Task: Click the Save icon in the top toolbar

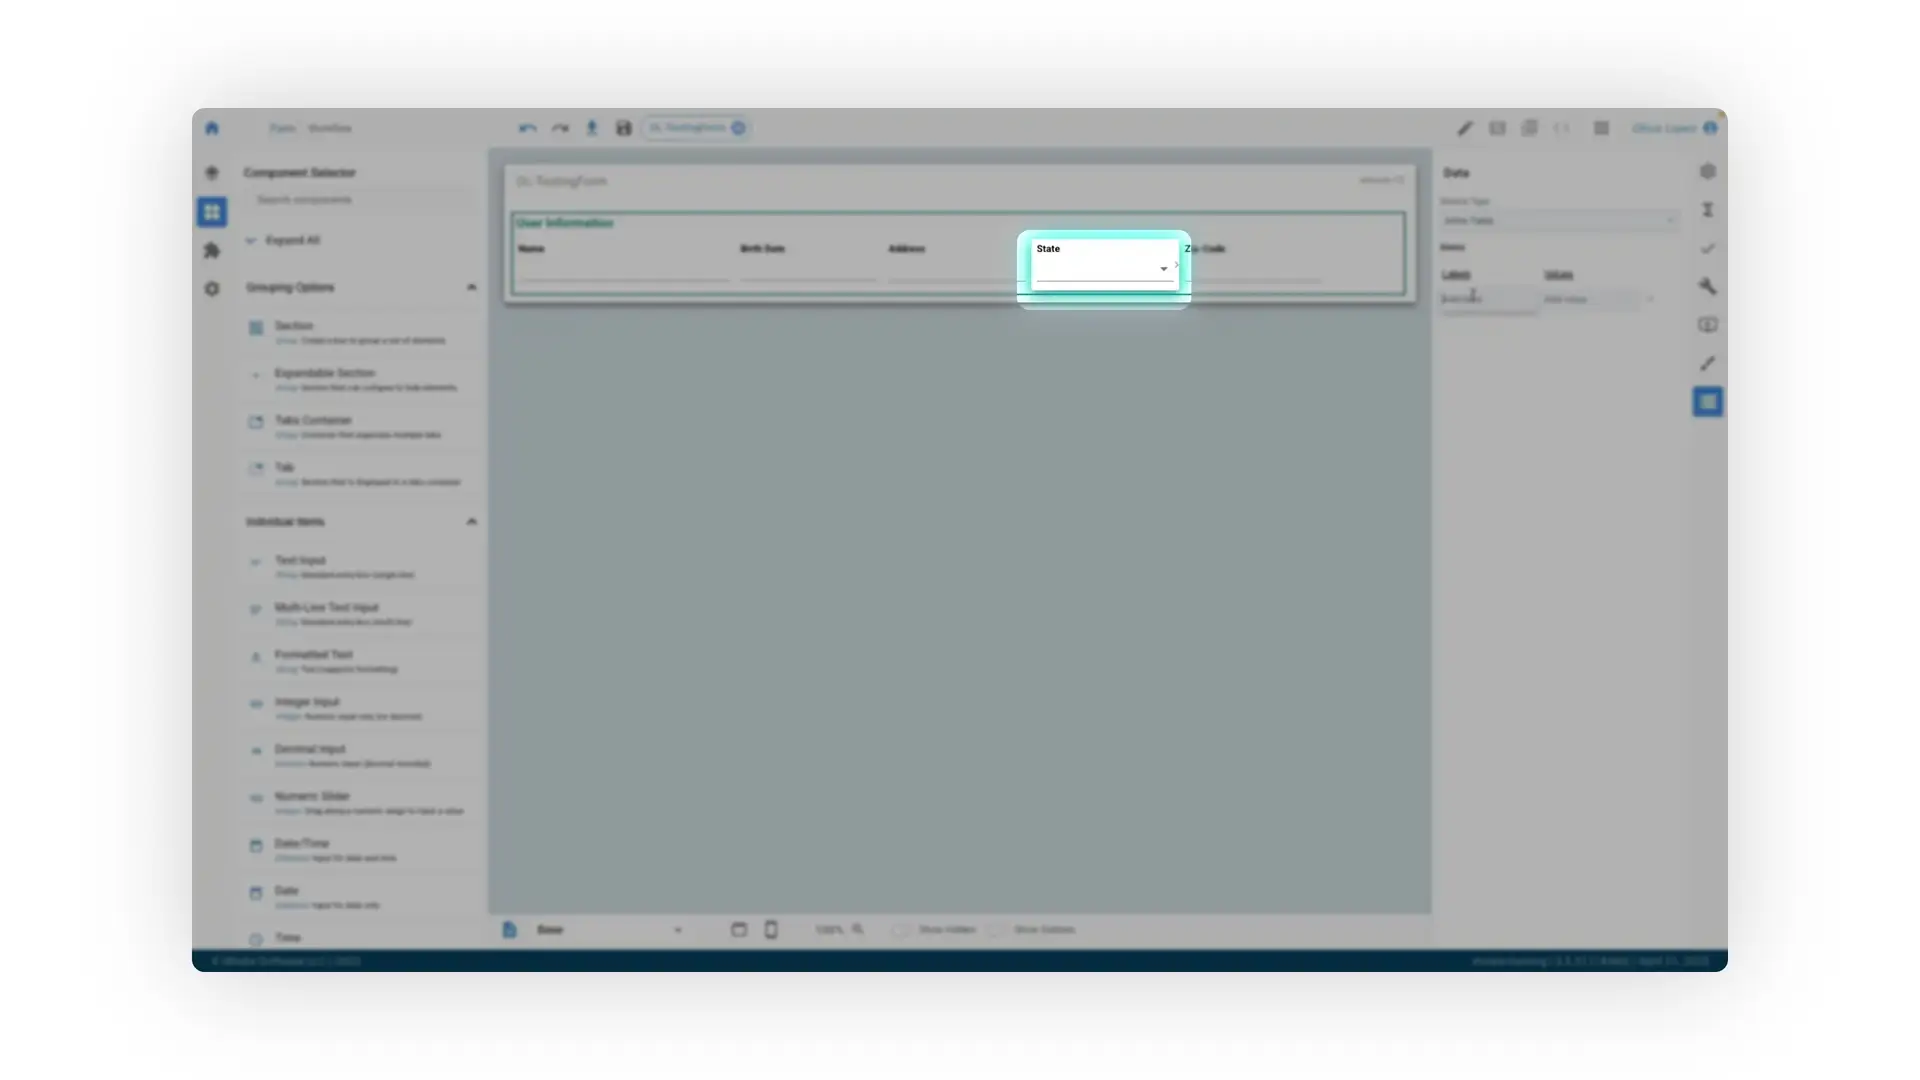Action: tap(623, 128)
